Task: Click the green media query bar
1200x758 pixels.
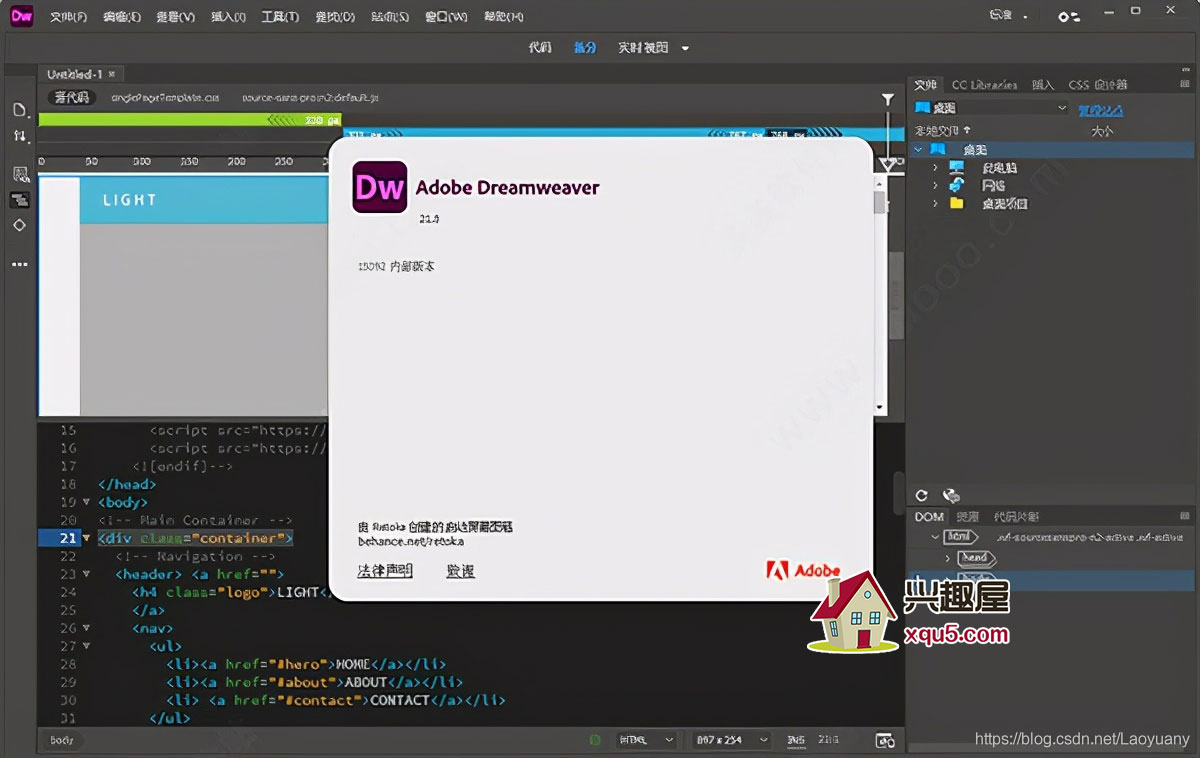Action: (190, 120)
